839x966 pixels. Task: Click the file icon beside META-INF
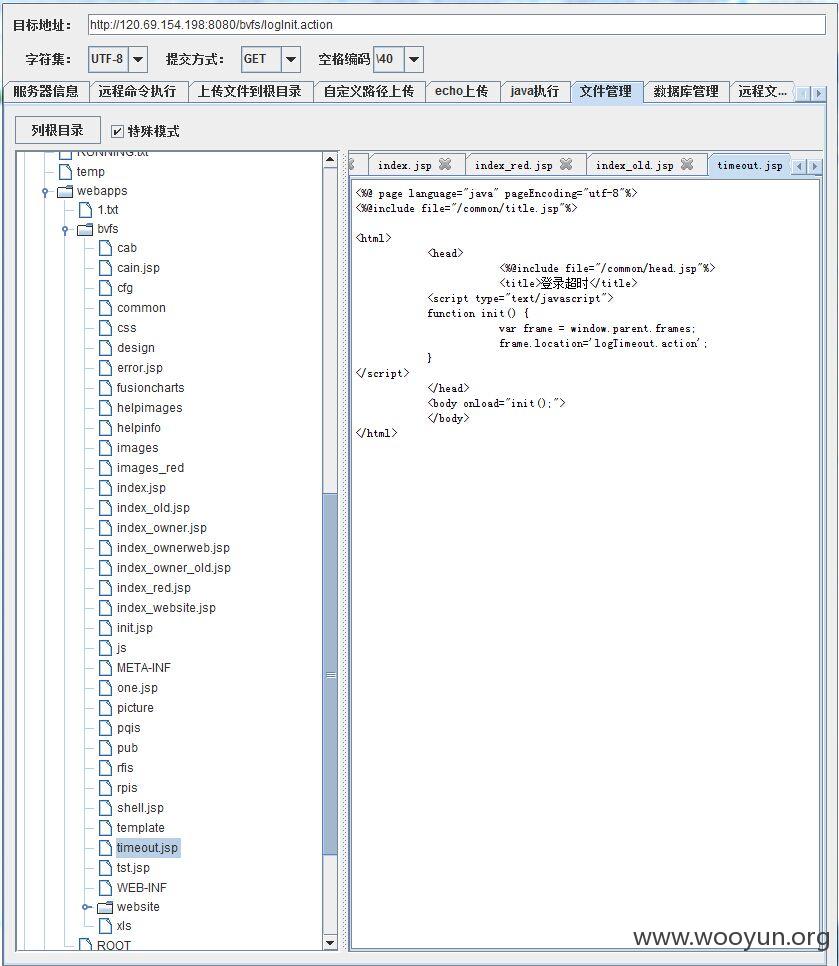tap(105, 668)
